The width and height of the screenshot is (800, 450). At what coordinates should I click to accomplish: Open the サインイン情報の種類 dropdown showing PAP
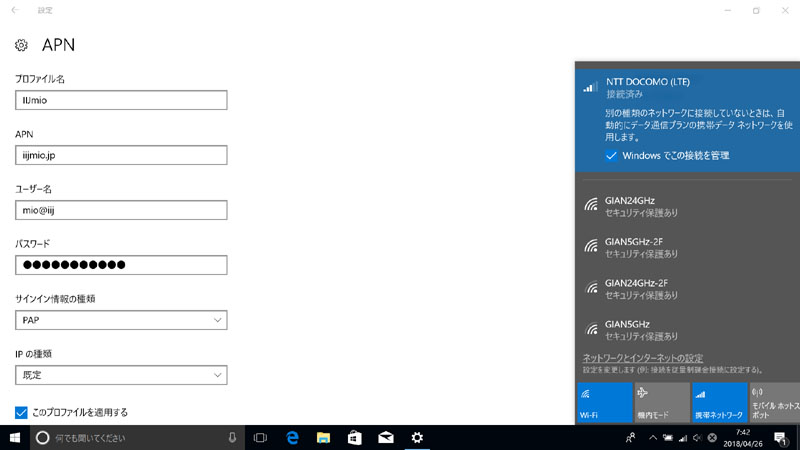coord(121,320)
